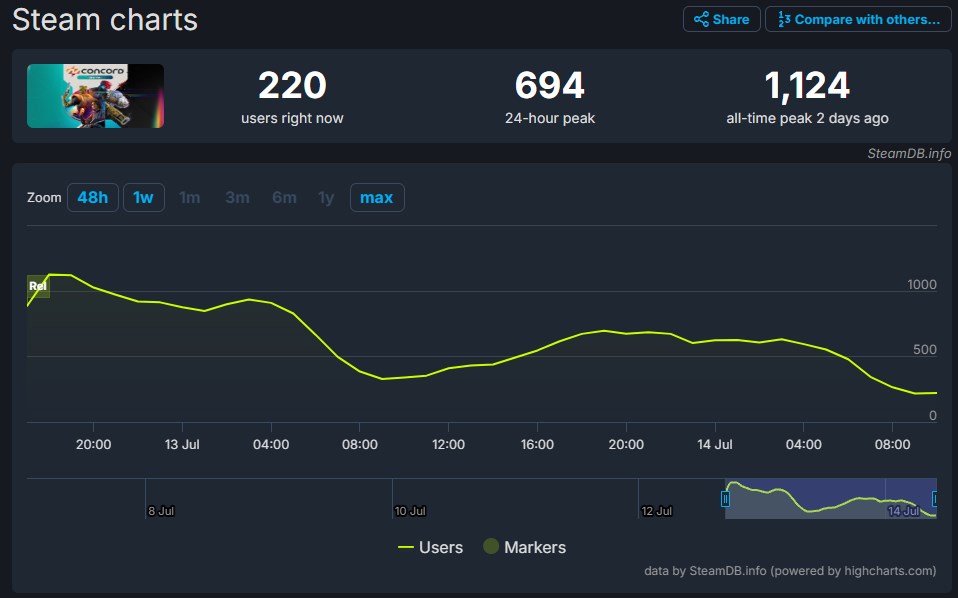Set chart zoom to 1w
The width and height of the screenshot is (958, 598).
point(143,197)
